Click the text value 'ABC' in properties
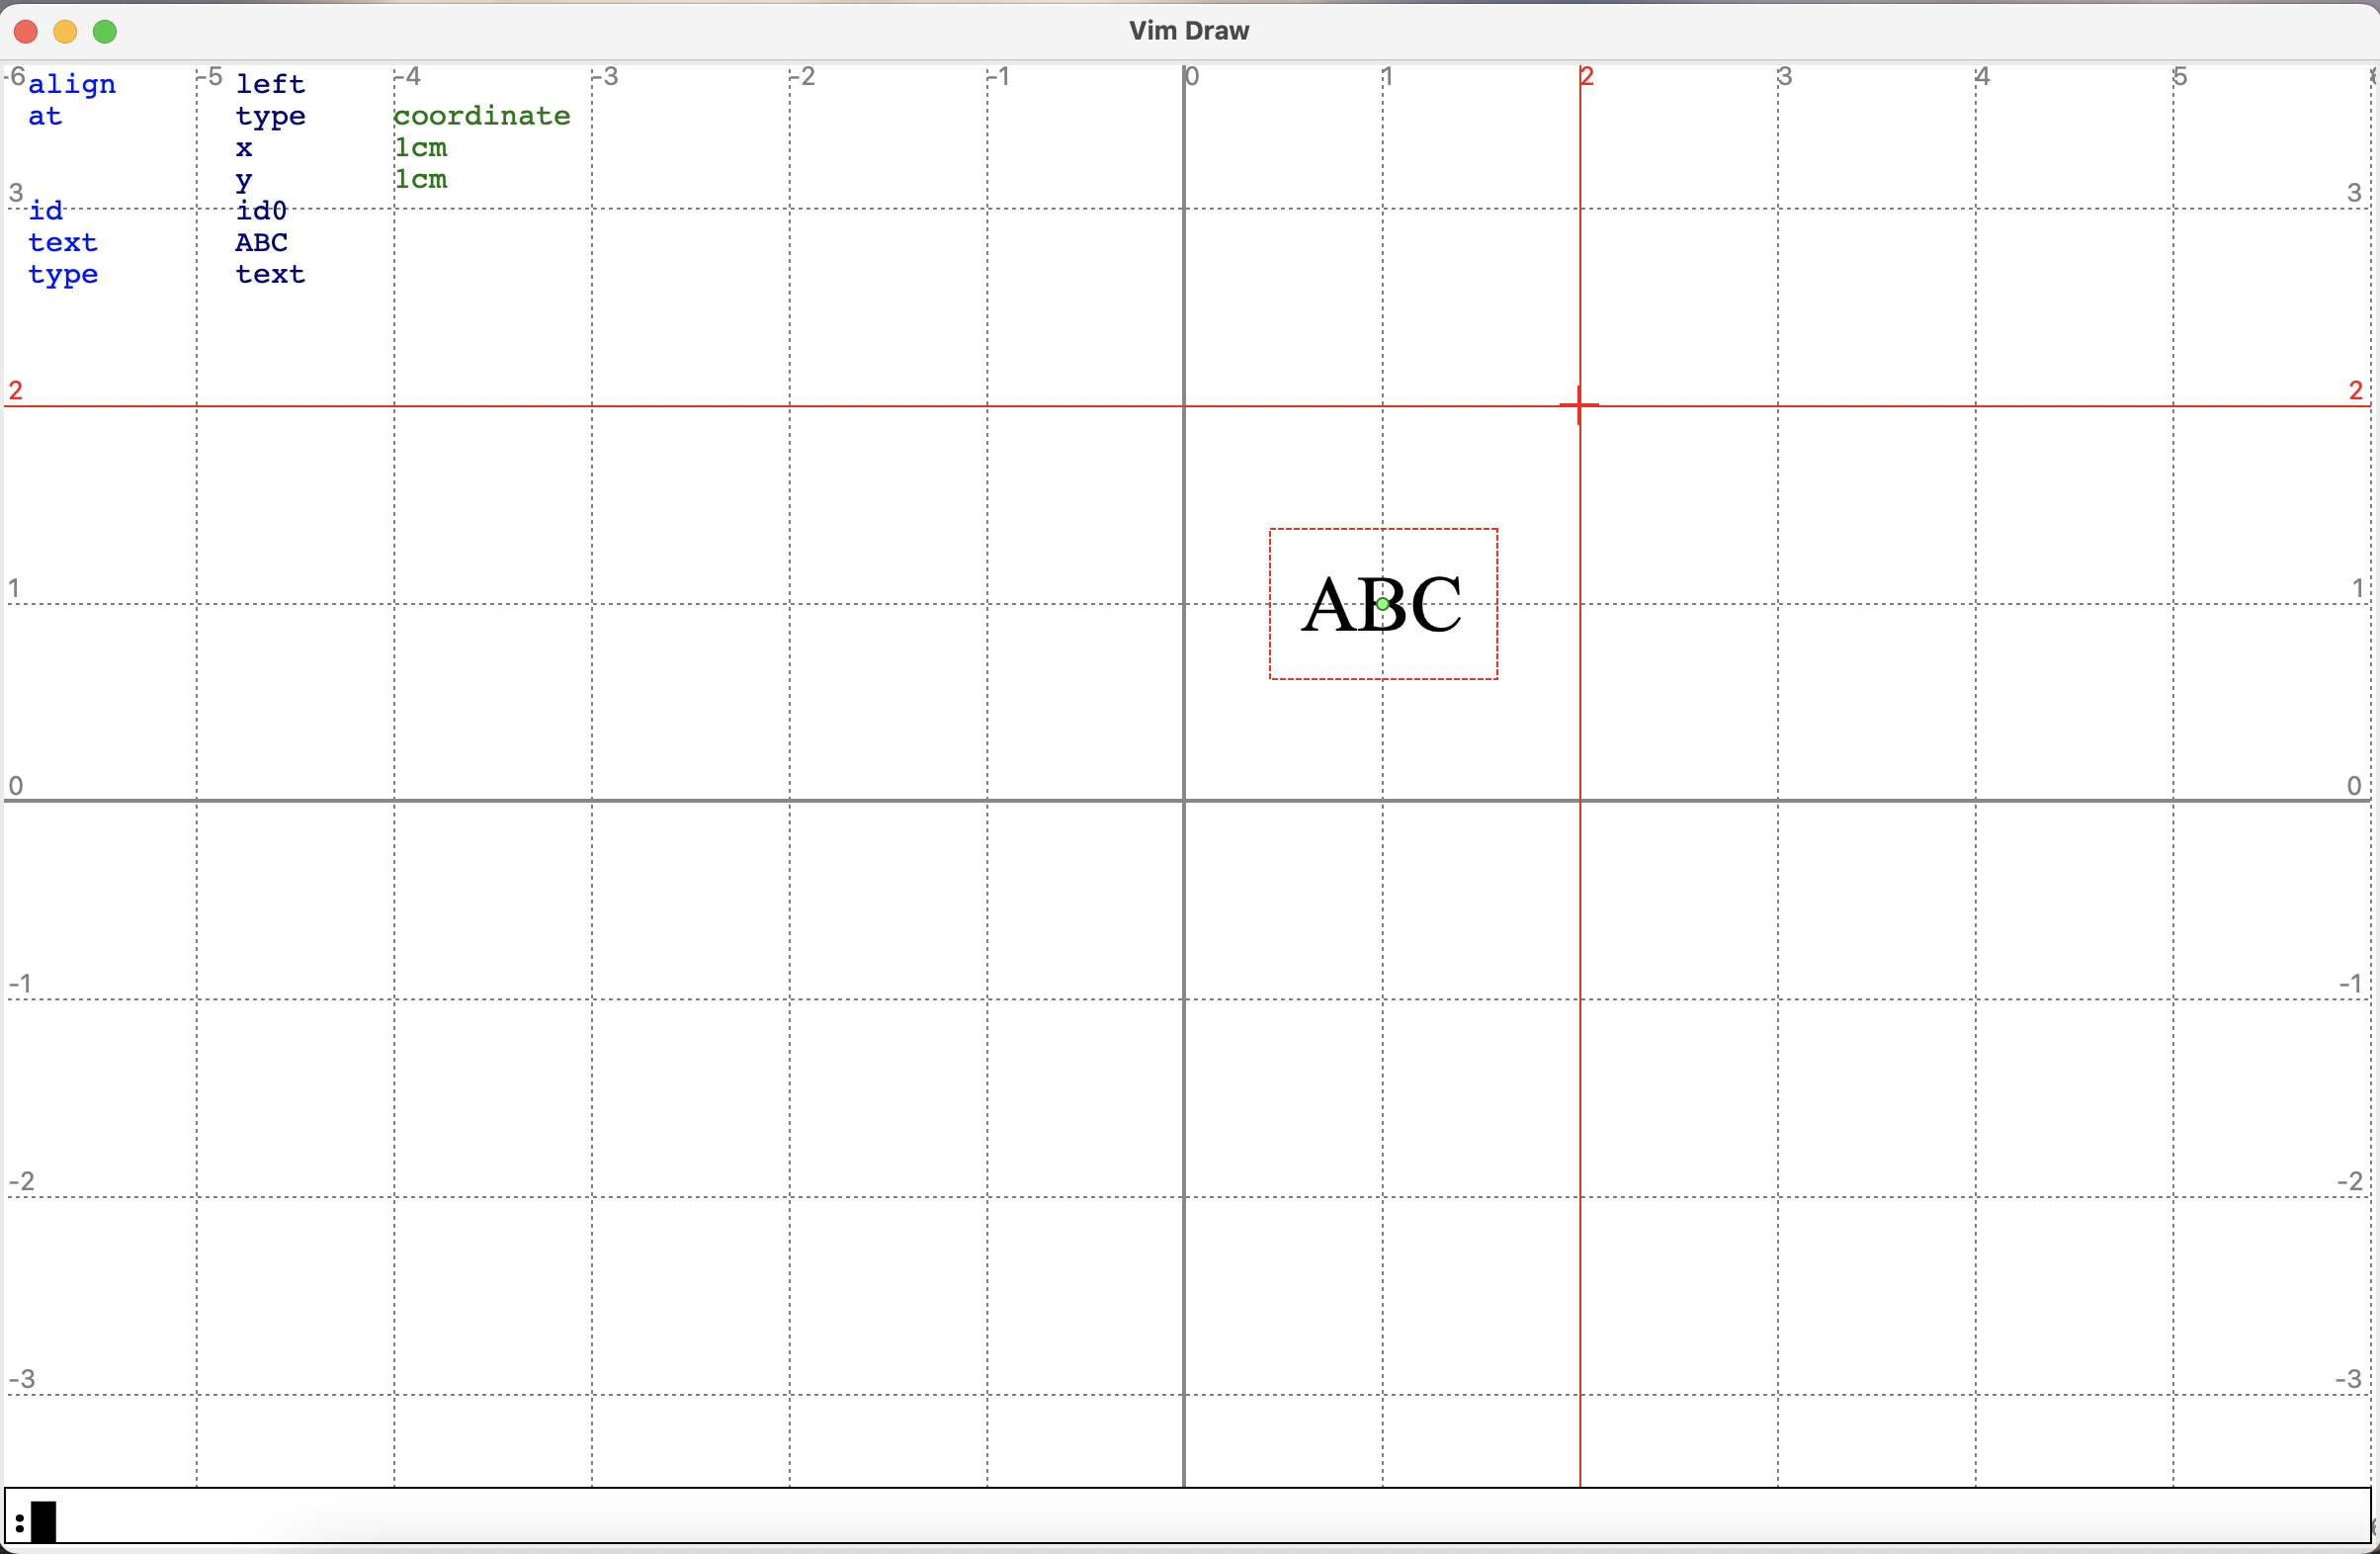The height and width of the screenshot is (1554, 2380). (x=262, y=243)
